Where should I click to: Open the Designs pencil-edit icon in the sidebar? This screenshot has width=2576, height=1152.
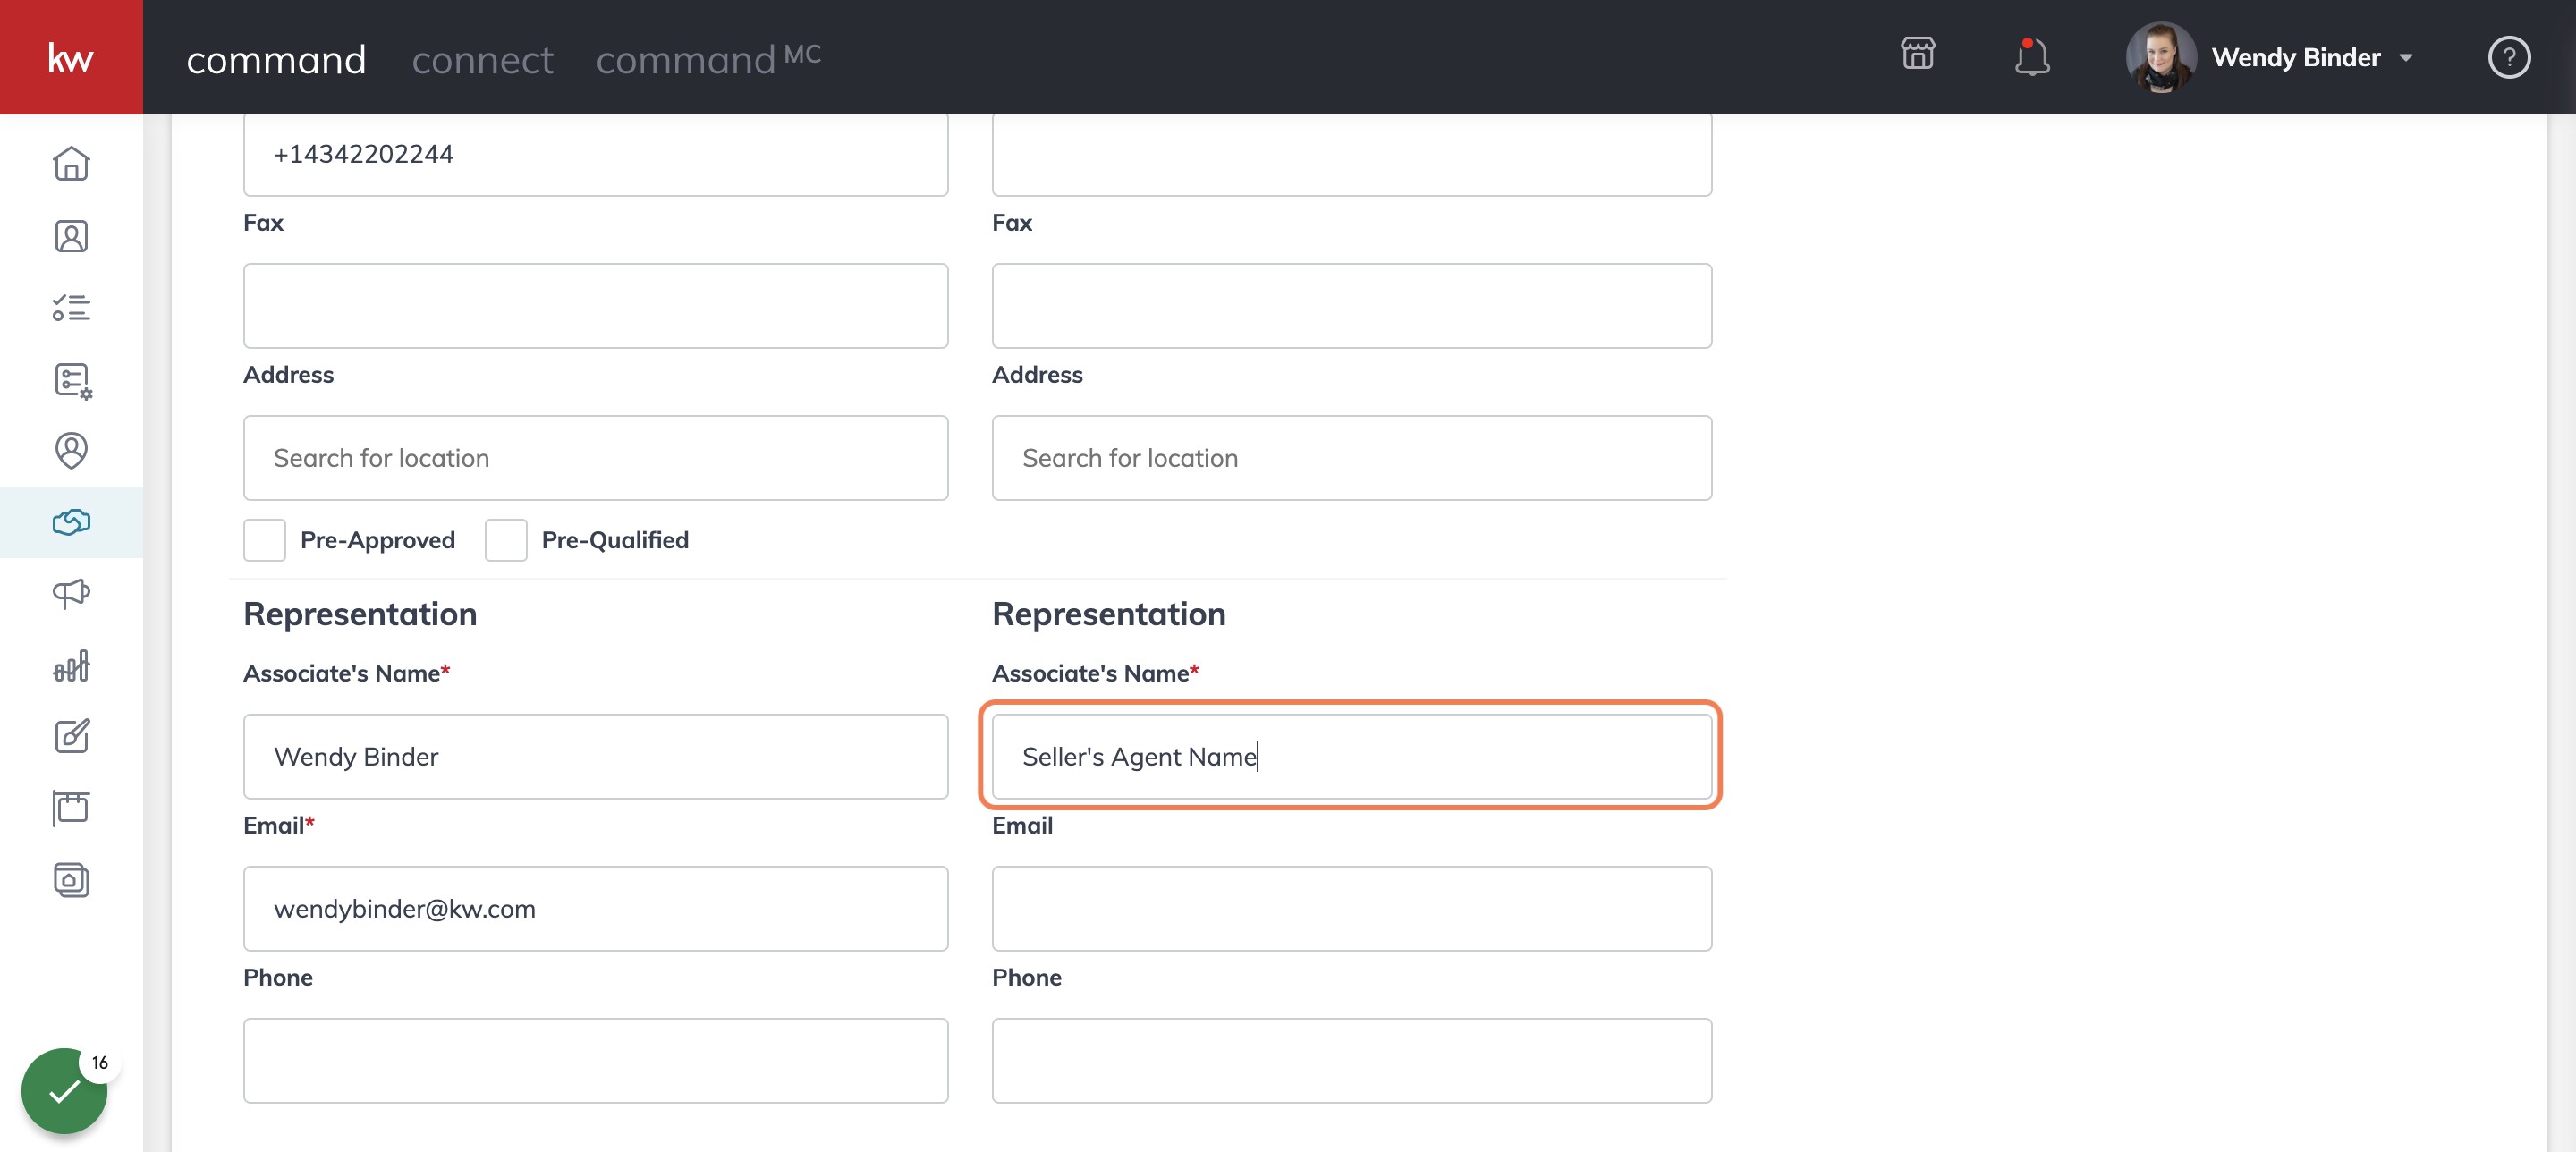(x=71, y=737)
